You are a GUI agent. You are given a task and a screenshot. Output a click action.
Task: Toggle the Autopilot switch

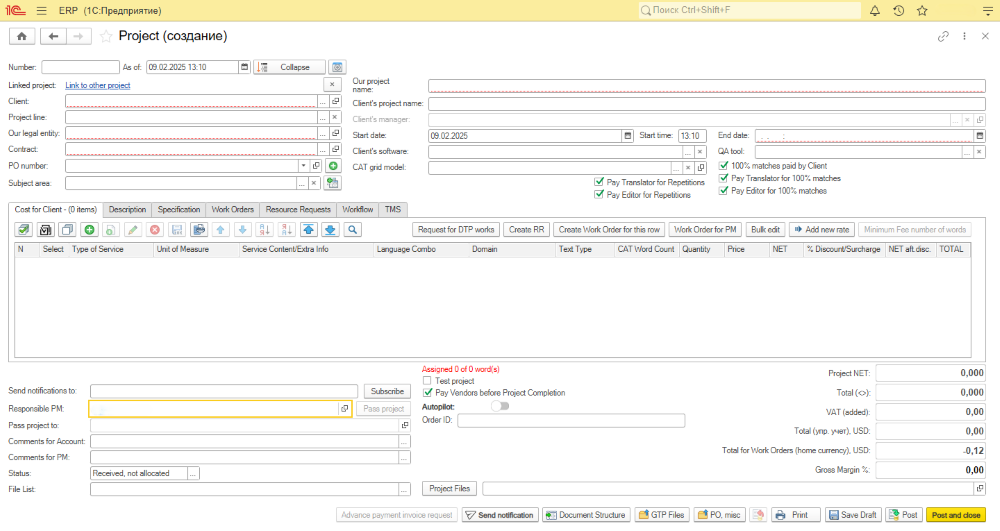[x=499, y=406]
